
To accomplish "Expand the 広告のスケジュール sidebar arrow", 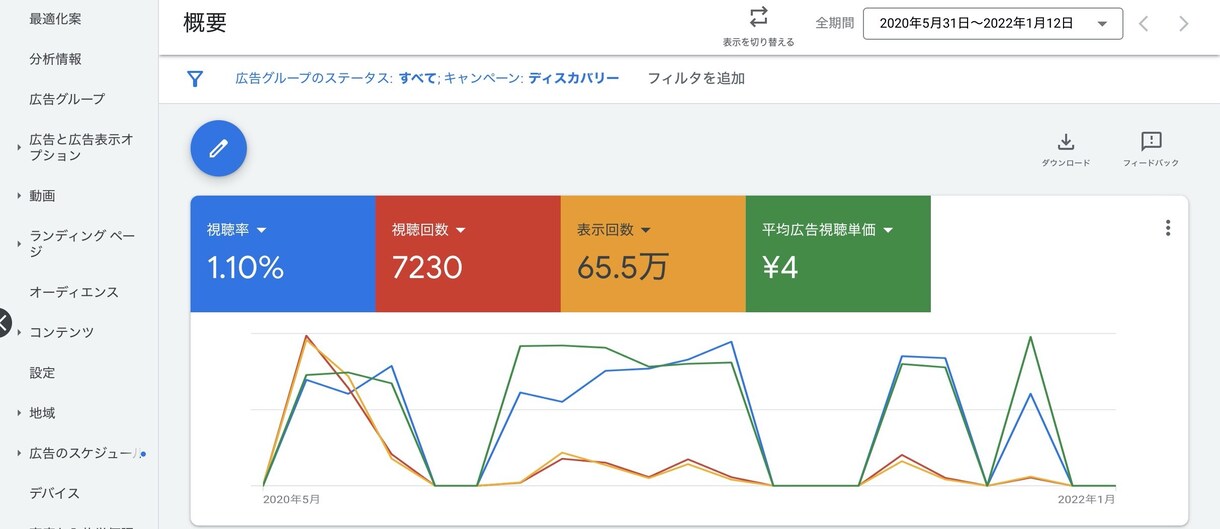I will pos(19,453).
